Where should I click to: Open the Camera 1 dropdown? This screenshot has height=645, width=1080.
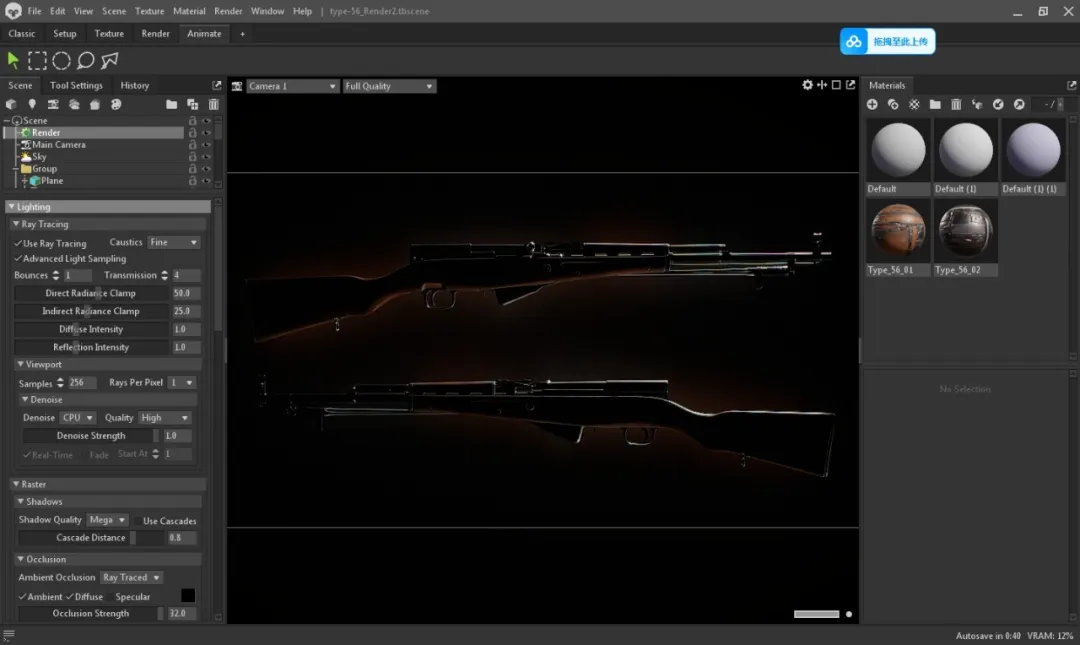pyautogui.click(x=292, y=86)
